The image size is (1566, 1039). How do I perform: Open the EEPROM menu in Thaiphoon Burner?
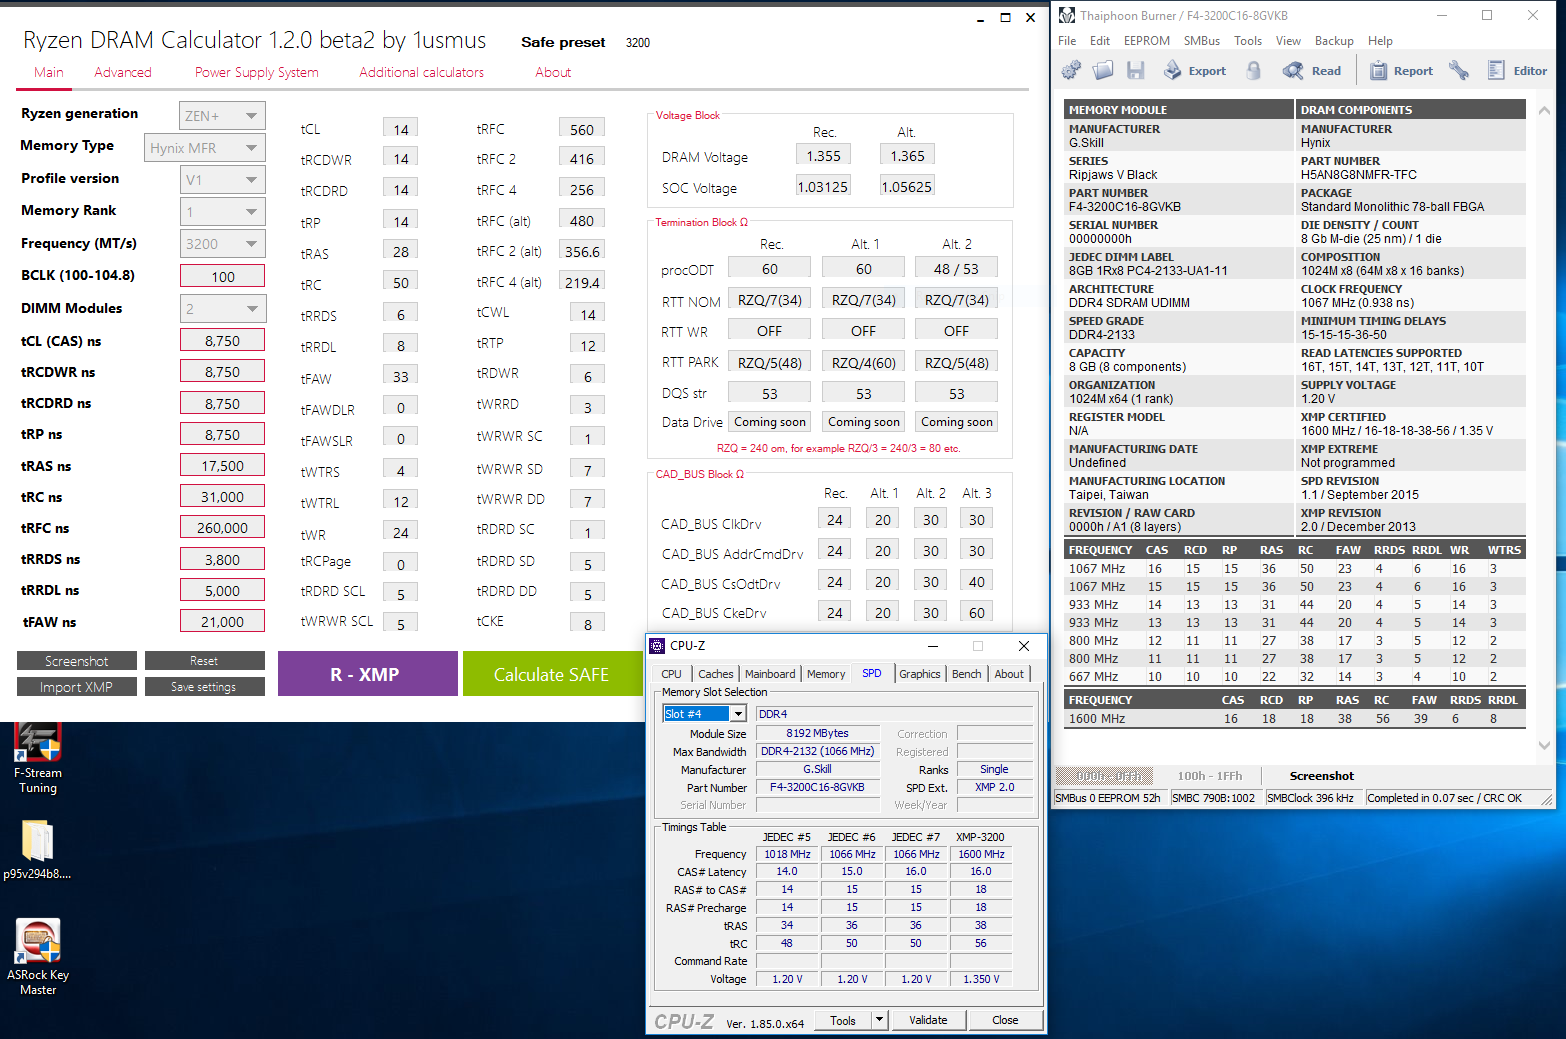(1146, 41)
